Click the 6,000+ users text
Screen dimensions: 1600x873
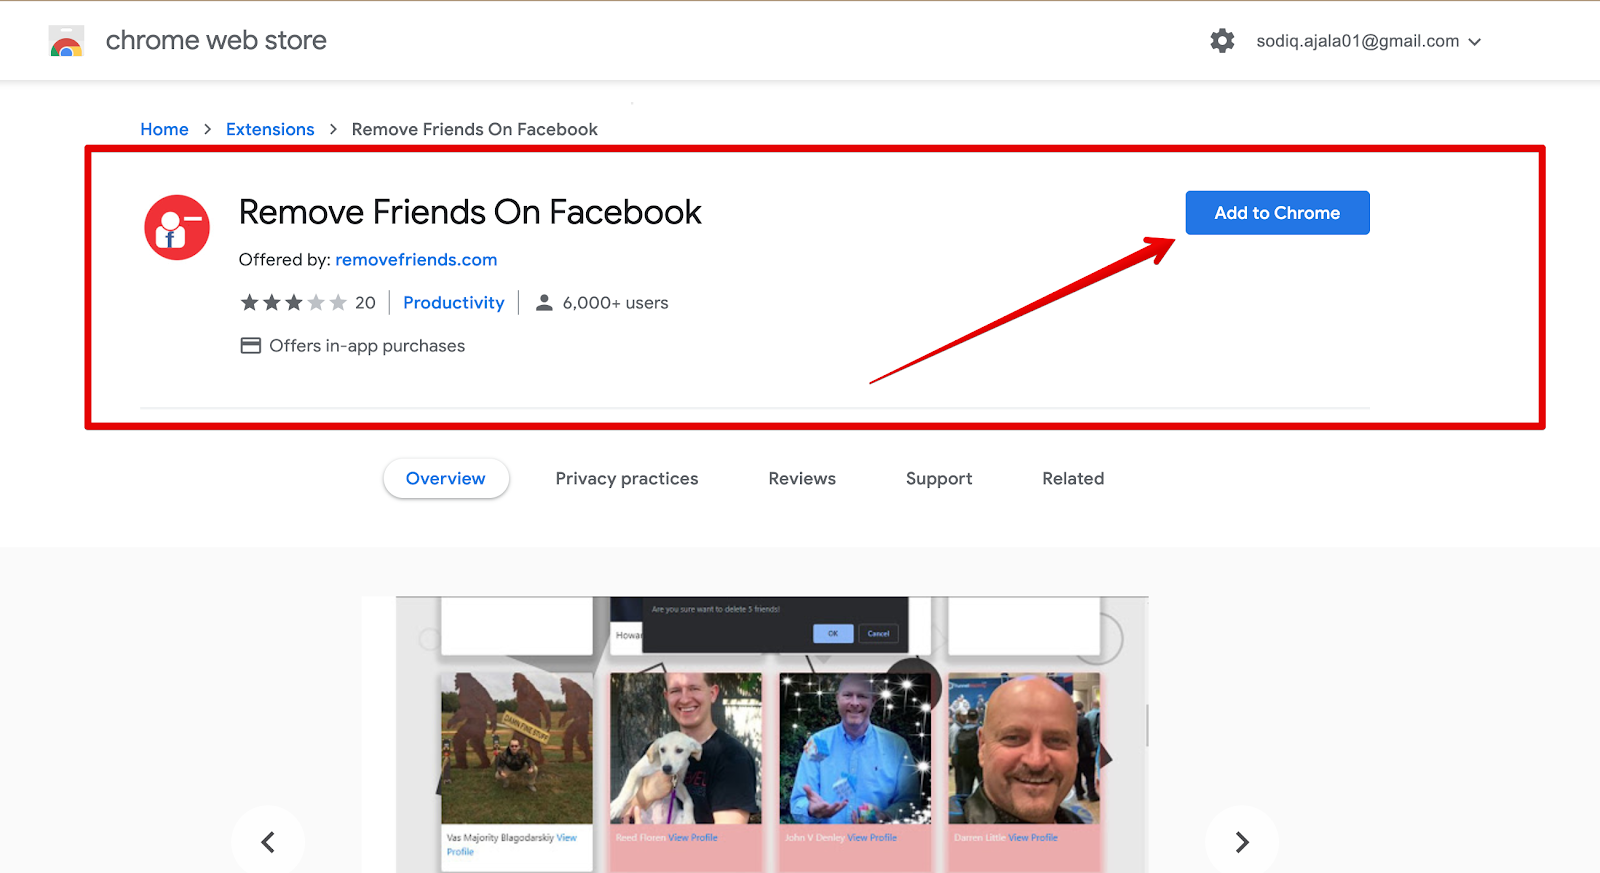tap(615, 303)
